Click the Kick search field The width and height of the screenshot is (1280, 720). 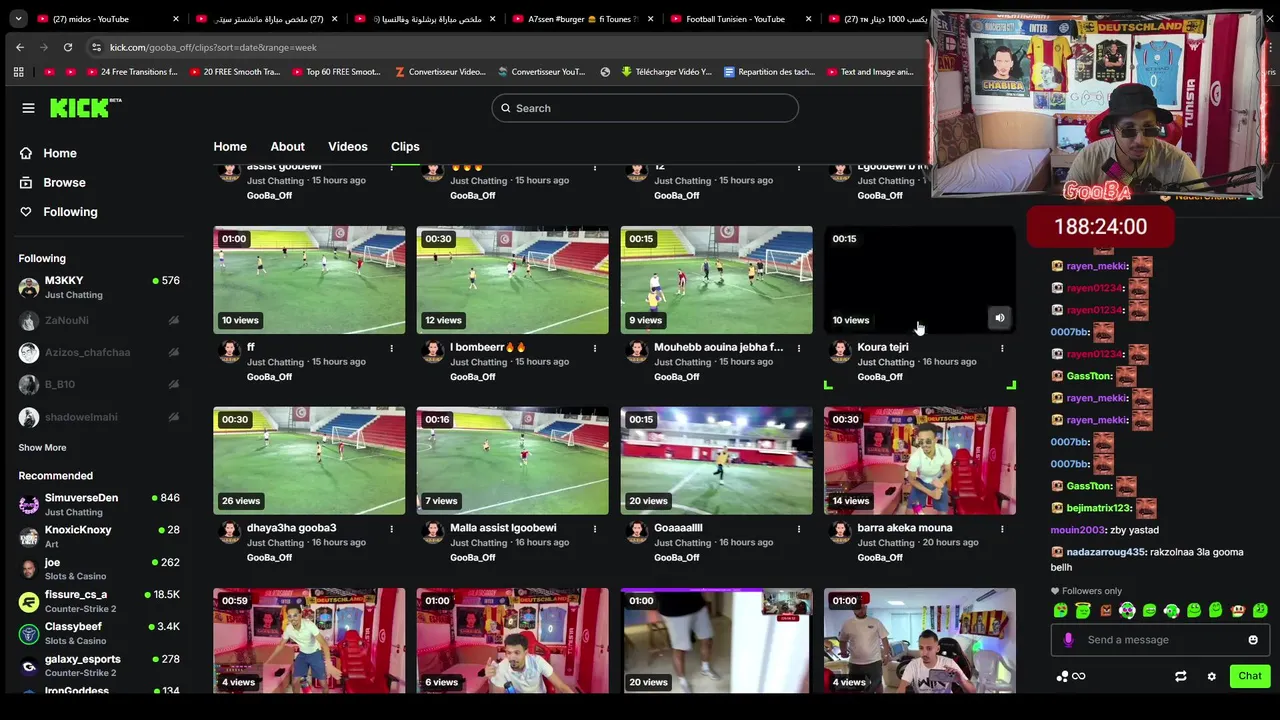[645, 108]
